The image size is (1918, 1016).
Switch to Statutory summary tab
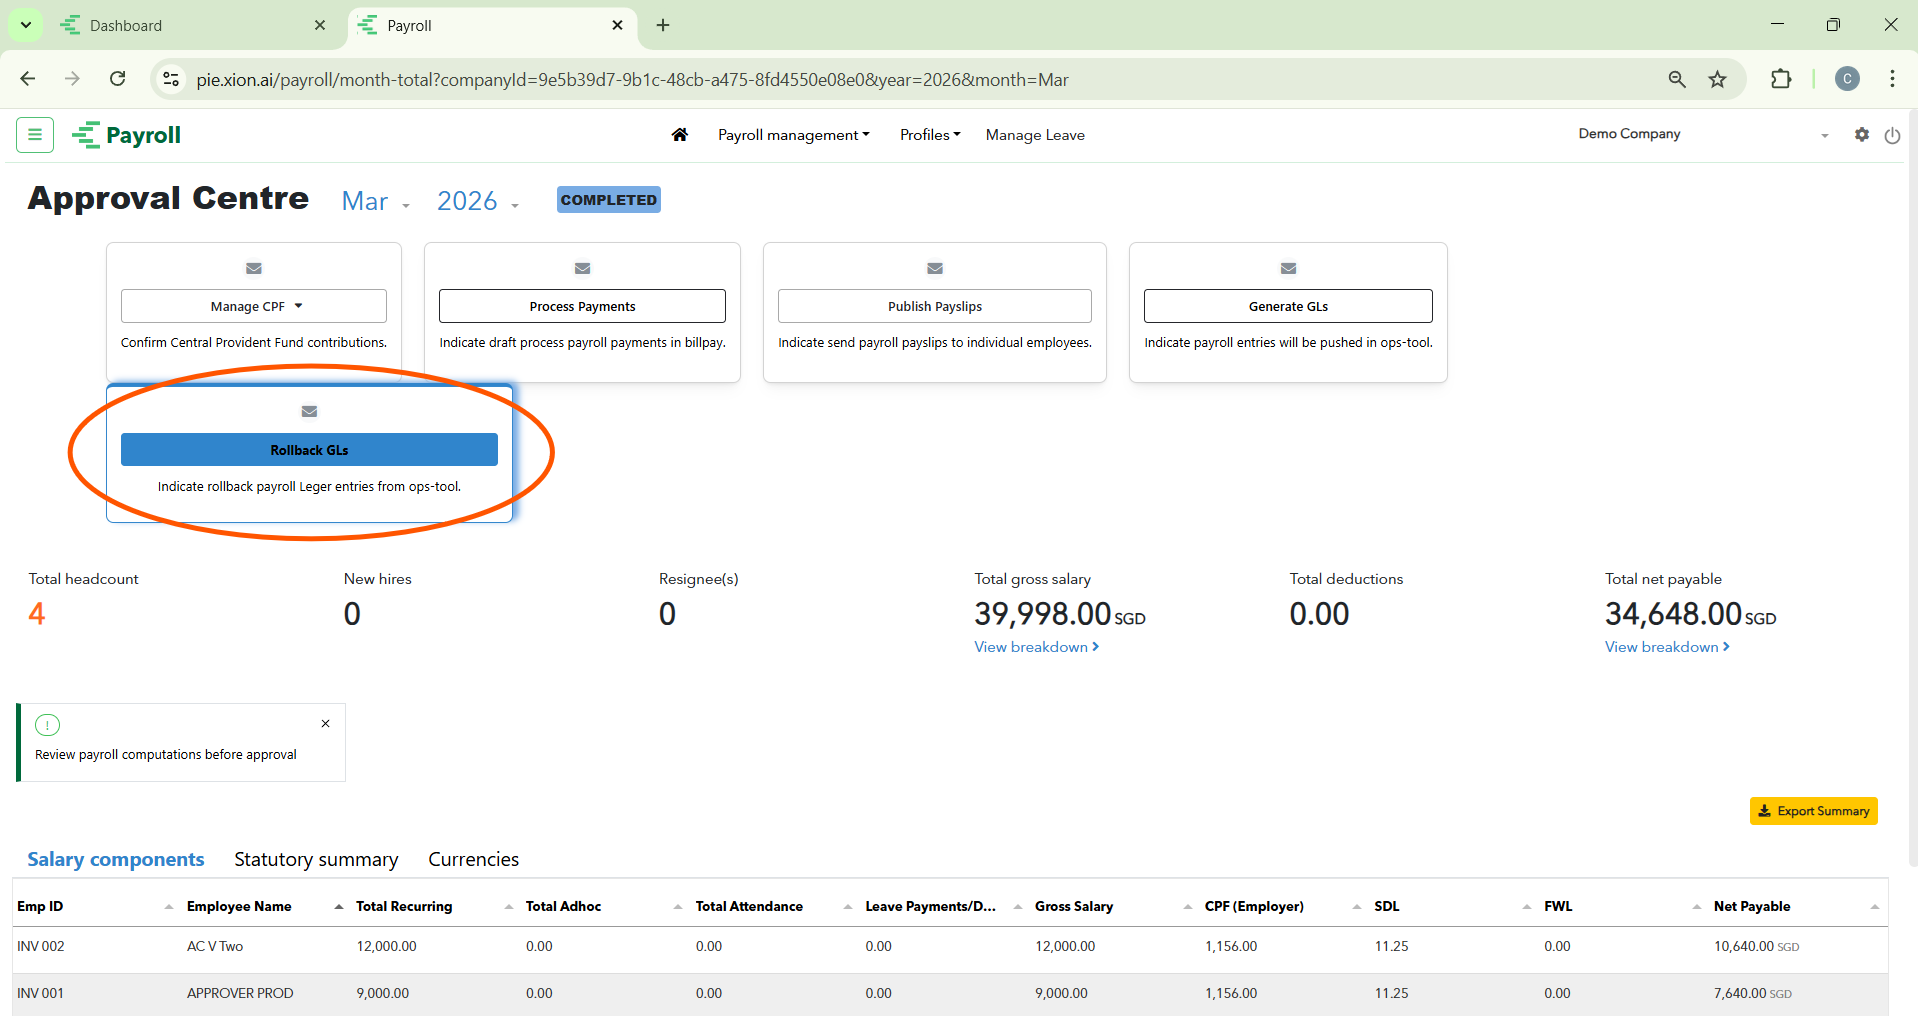pos(316,859)
